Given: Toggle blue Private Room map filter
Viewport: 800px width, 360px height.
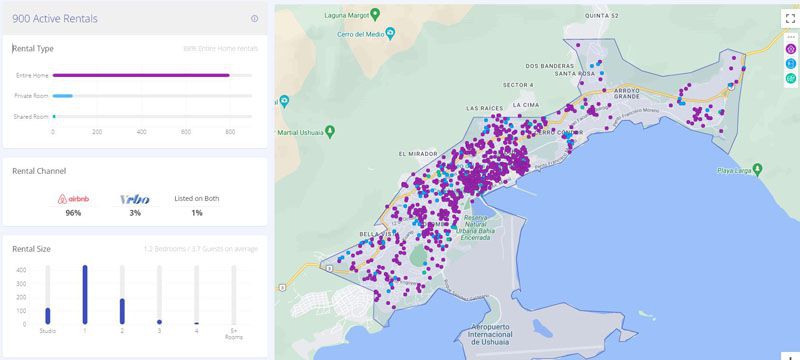Looking at the screenshot, I should pos(791,63).
